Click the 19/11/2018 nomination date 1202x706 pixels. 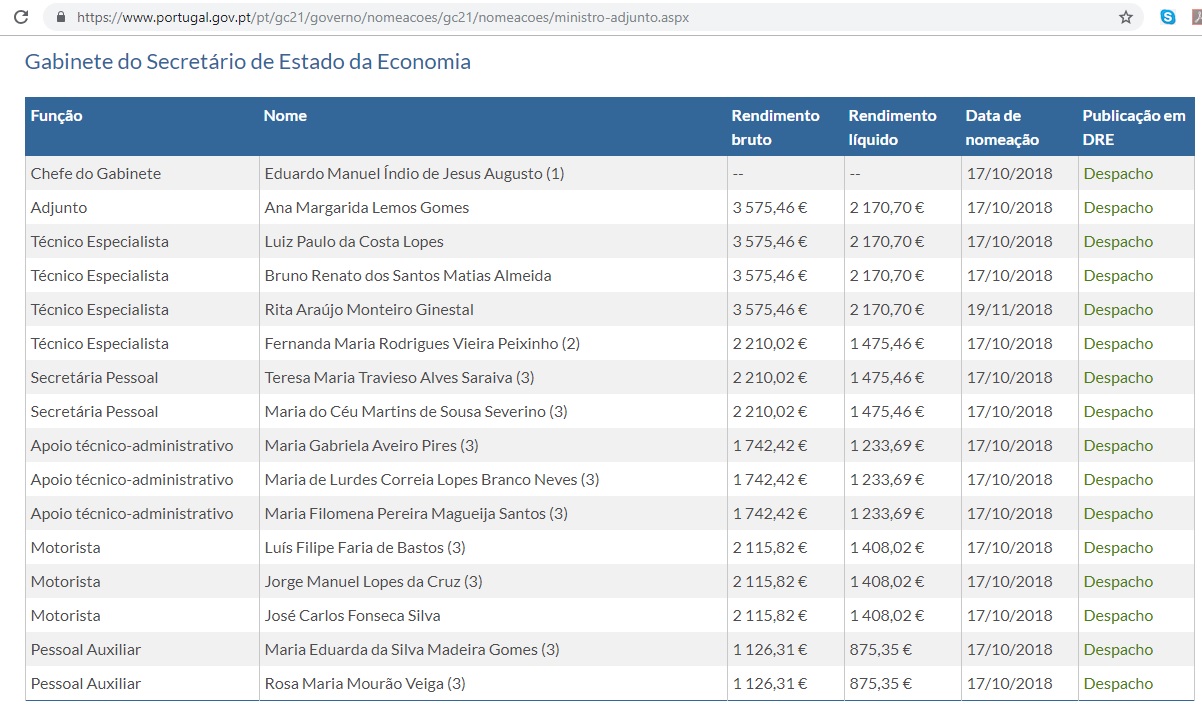click(x=1010, y=309)
